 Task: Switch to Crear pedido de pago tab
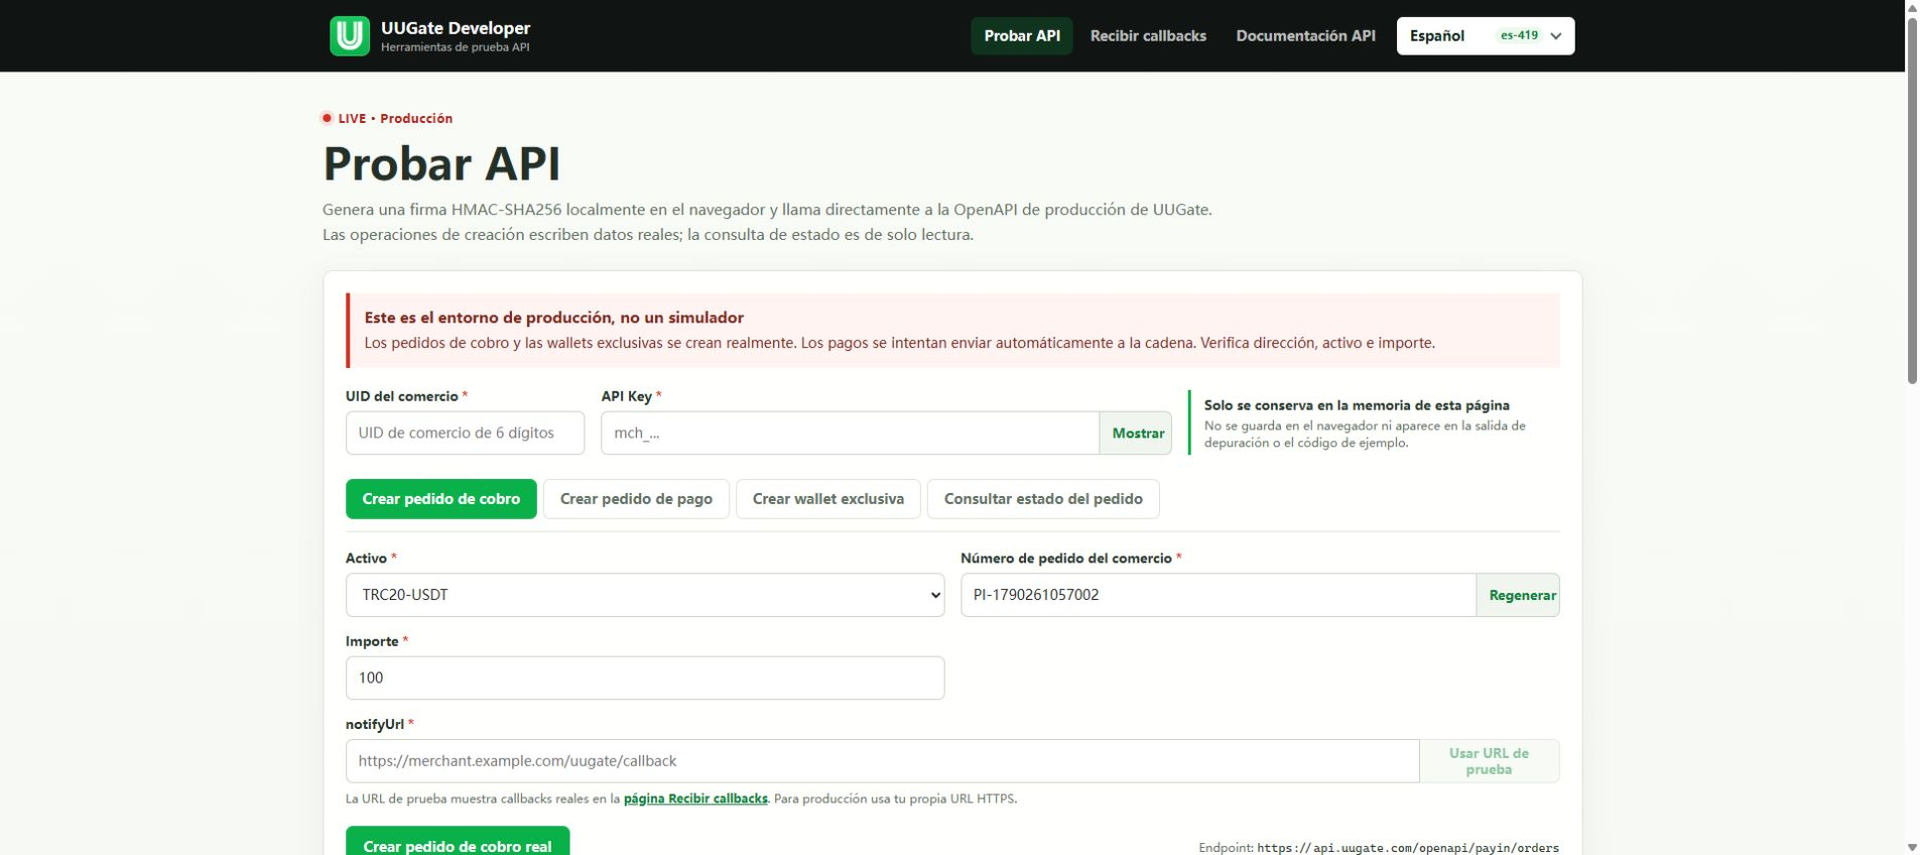point(636,499)
